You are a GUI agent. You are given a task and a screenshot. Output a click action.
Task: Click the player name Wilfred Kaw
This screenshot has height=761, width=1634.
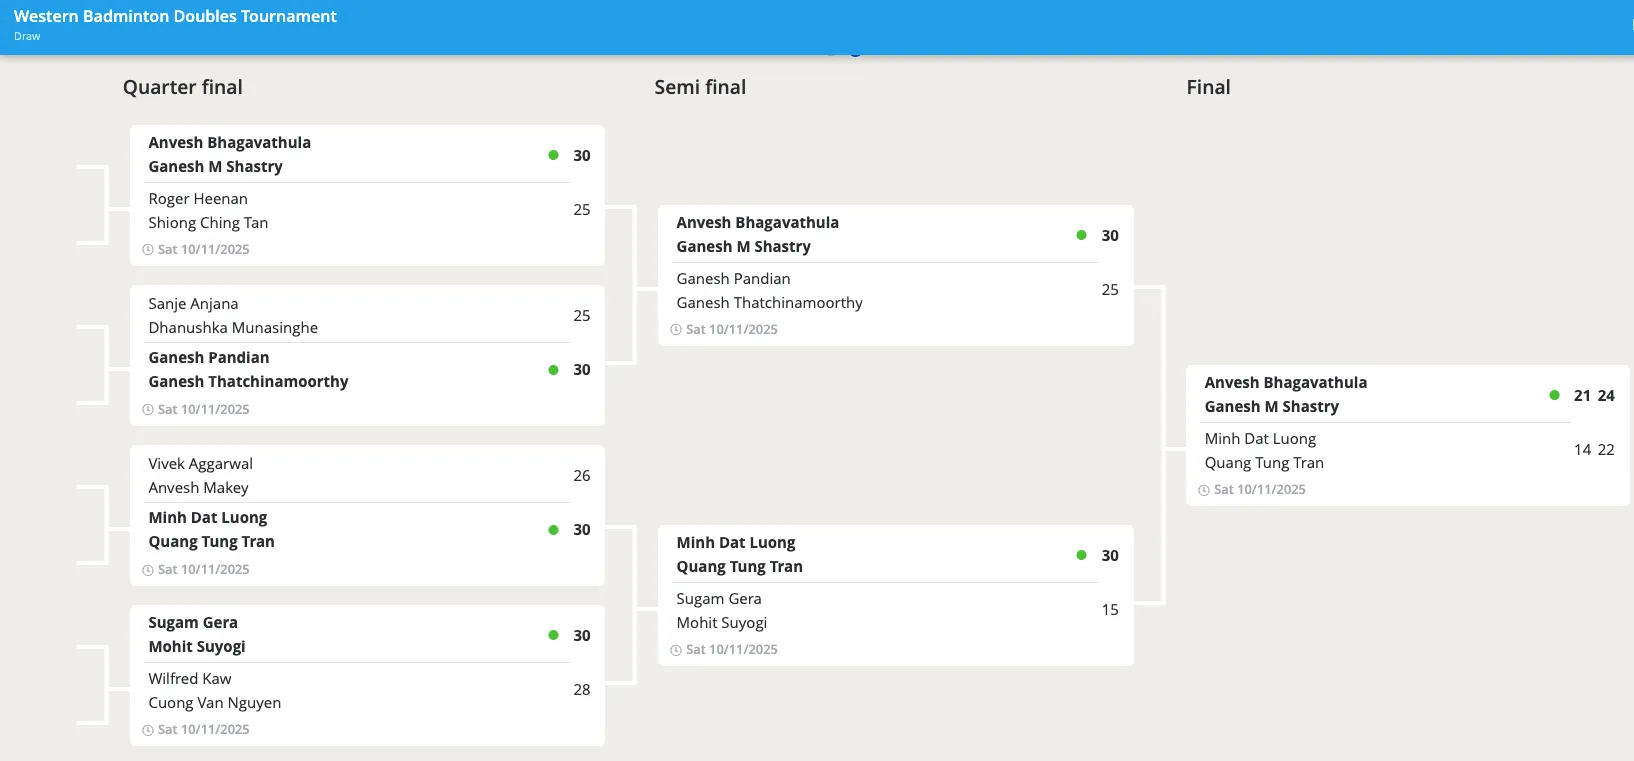click(x=189, y=678)
